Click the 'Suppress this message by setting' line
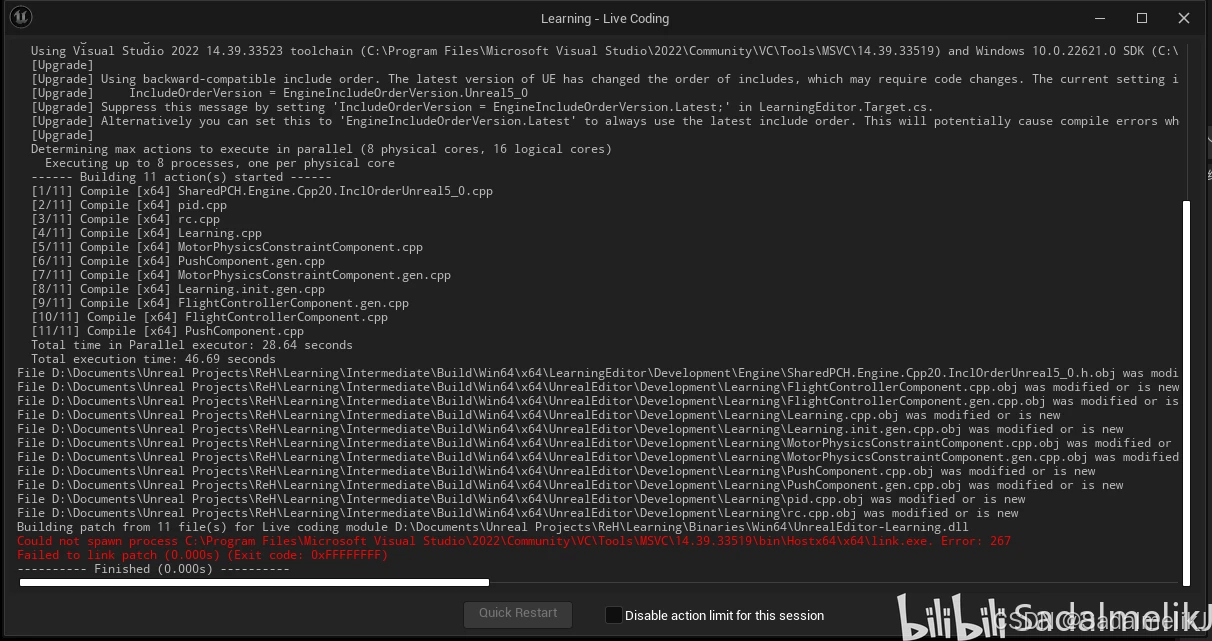 coord(482,107)
